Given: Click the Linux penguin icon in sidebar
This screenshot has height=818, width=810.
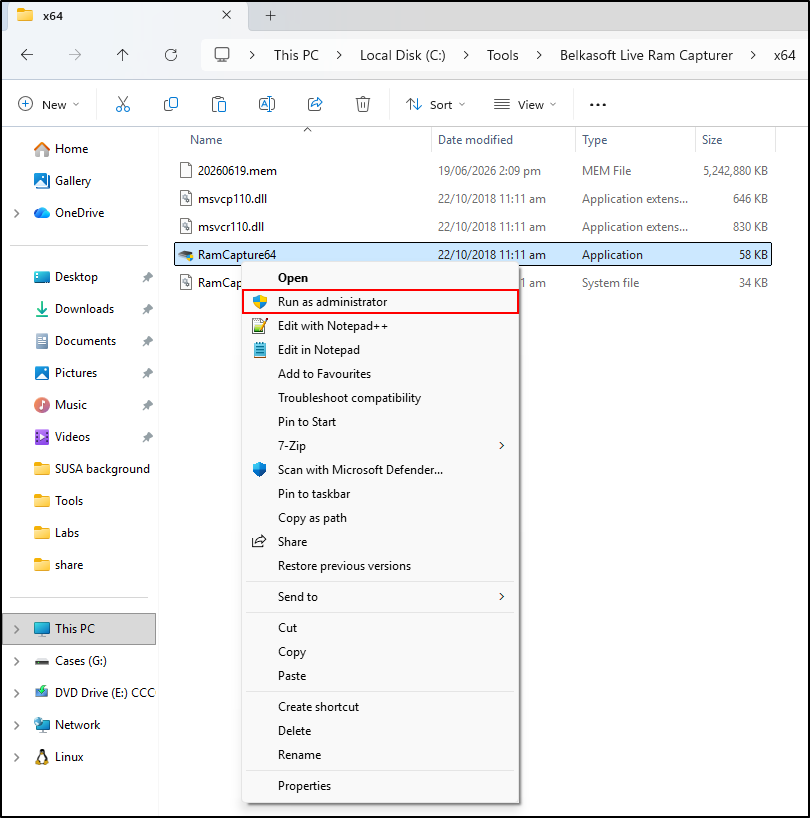Looking at the screenshot, I should (x=42, y=757).
